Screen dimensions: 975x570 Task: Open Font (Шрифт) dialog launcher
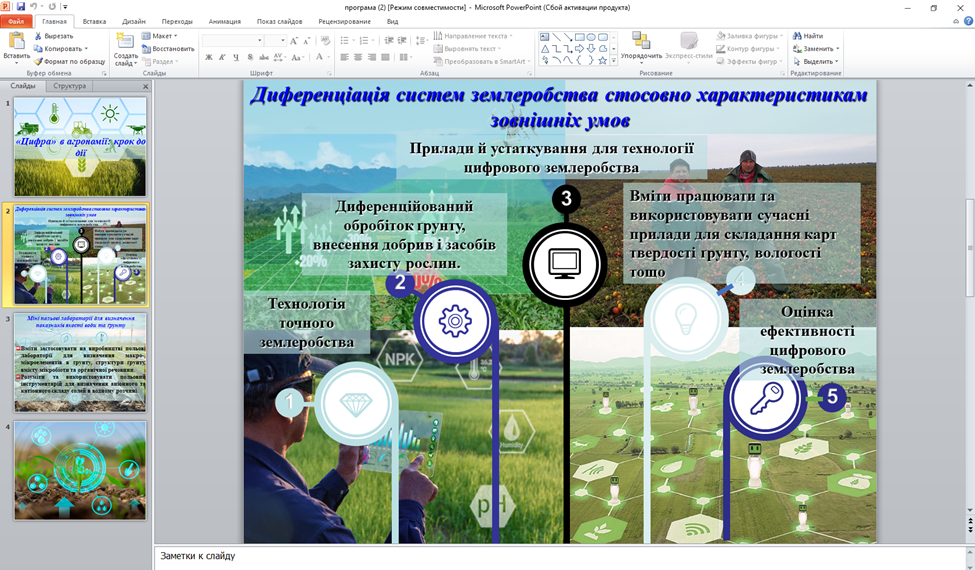click(x=329, y=73)
